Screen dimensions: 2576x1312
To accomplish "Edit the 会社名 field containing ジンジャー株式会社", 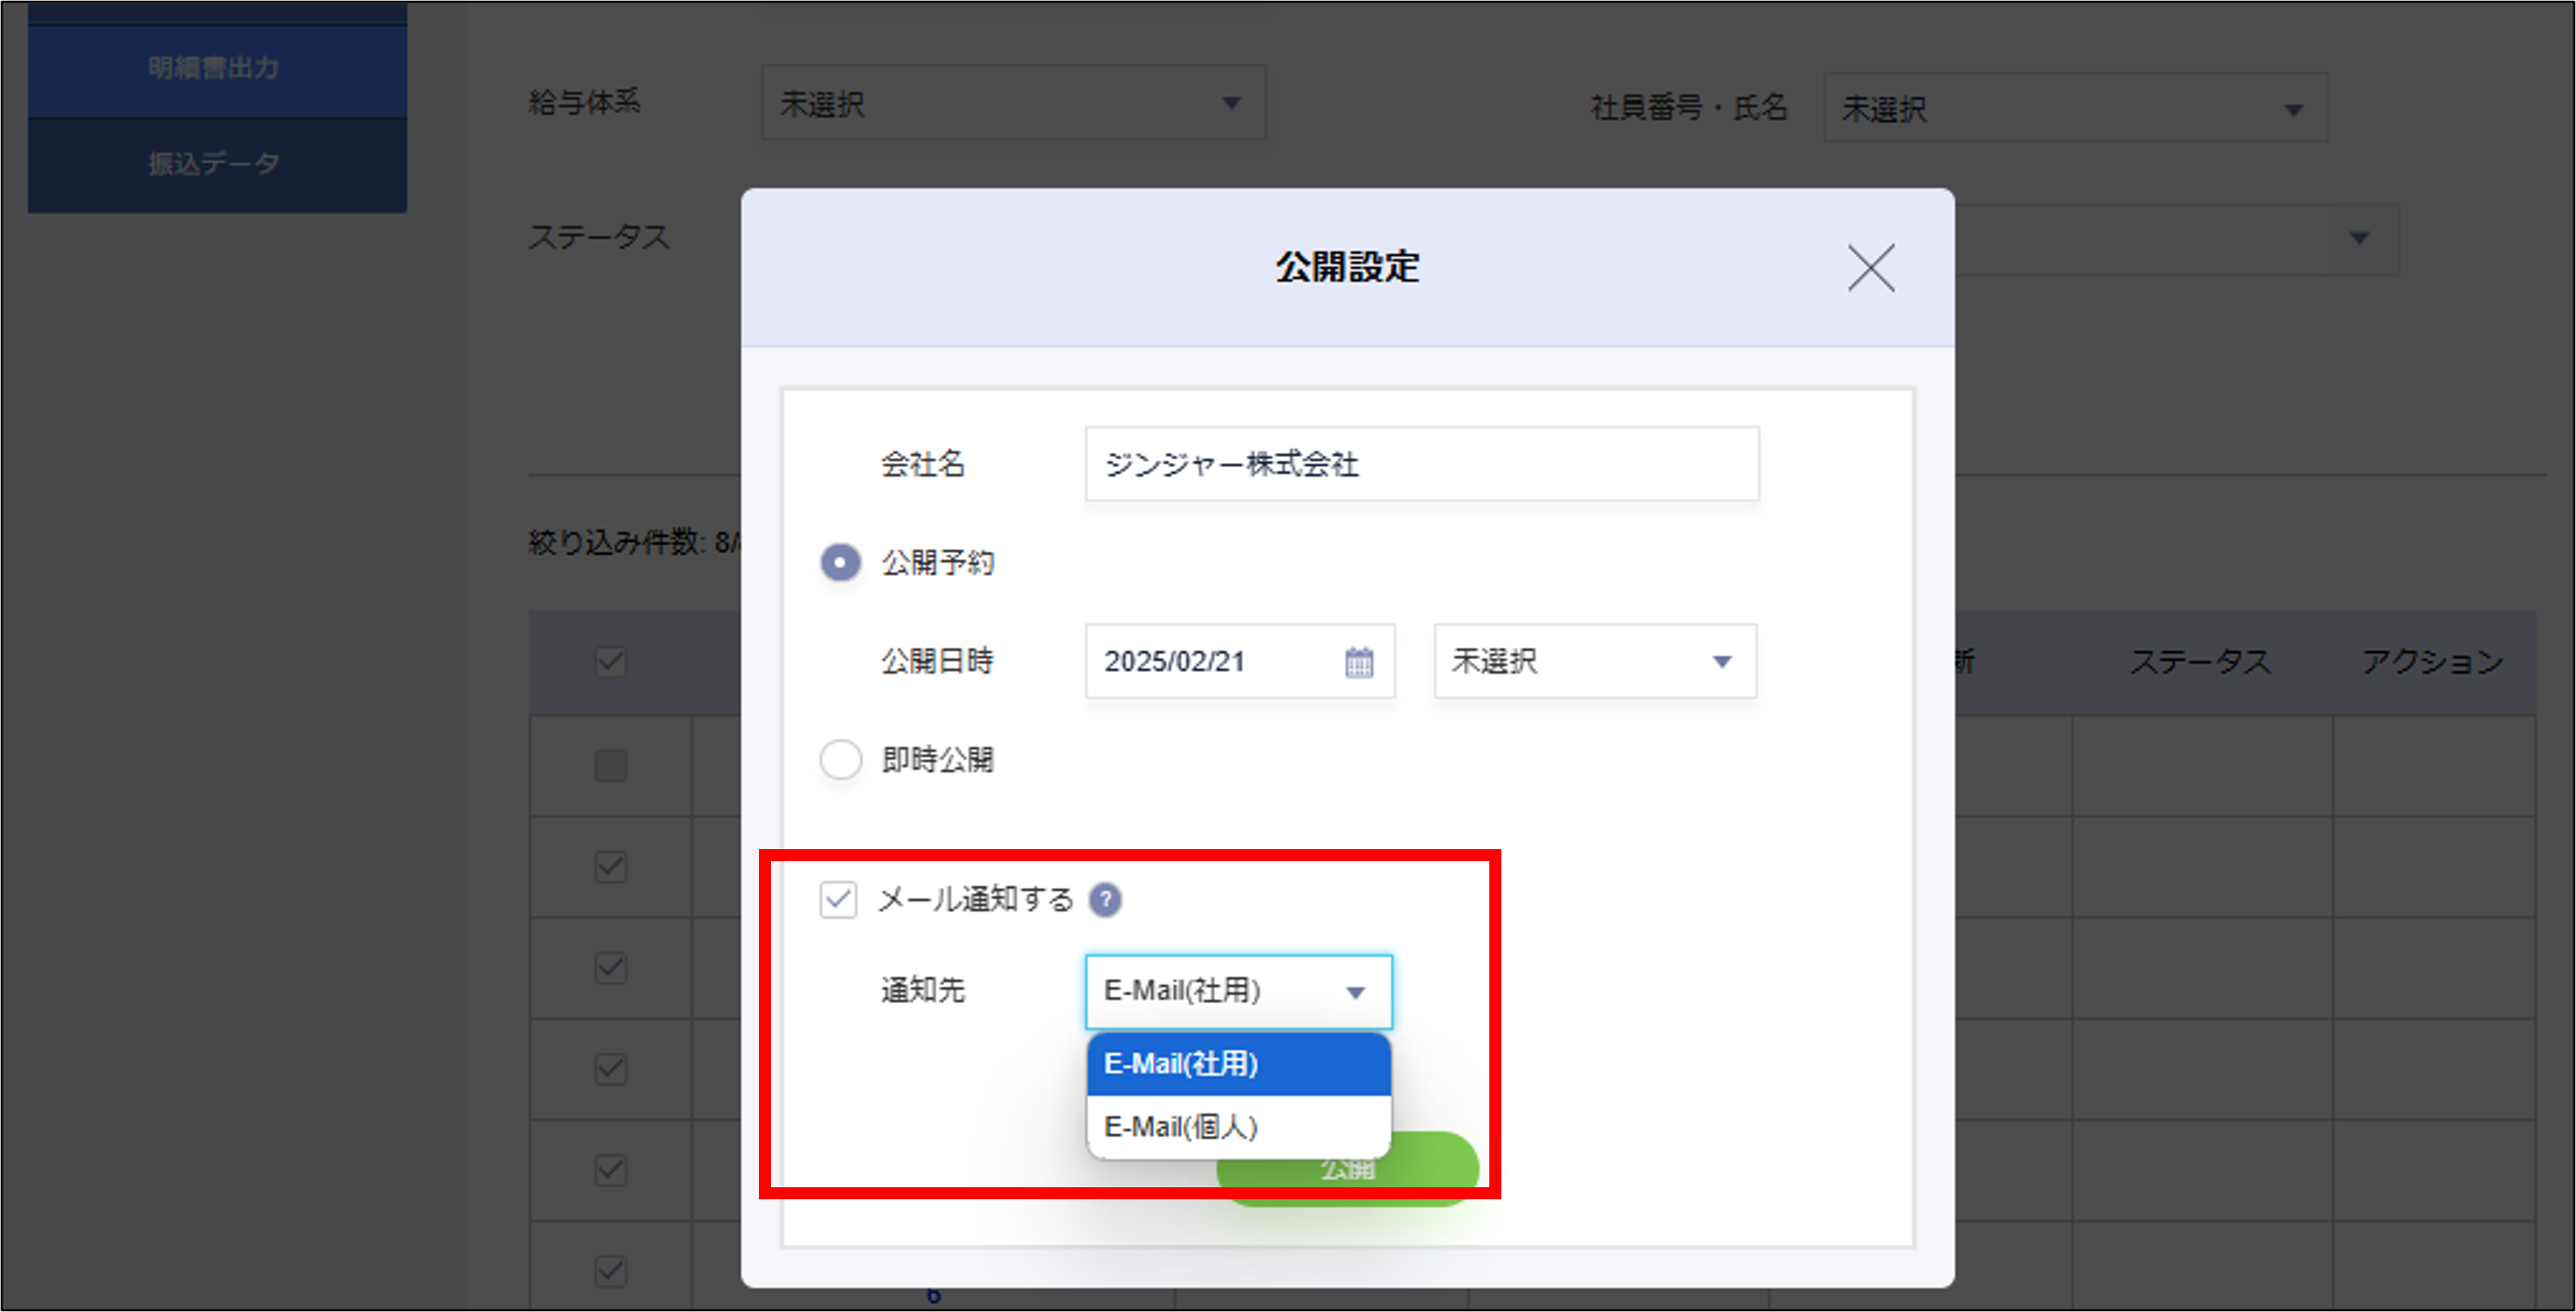I will pyautogui.click(x=1421, y=463).
